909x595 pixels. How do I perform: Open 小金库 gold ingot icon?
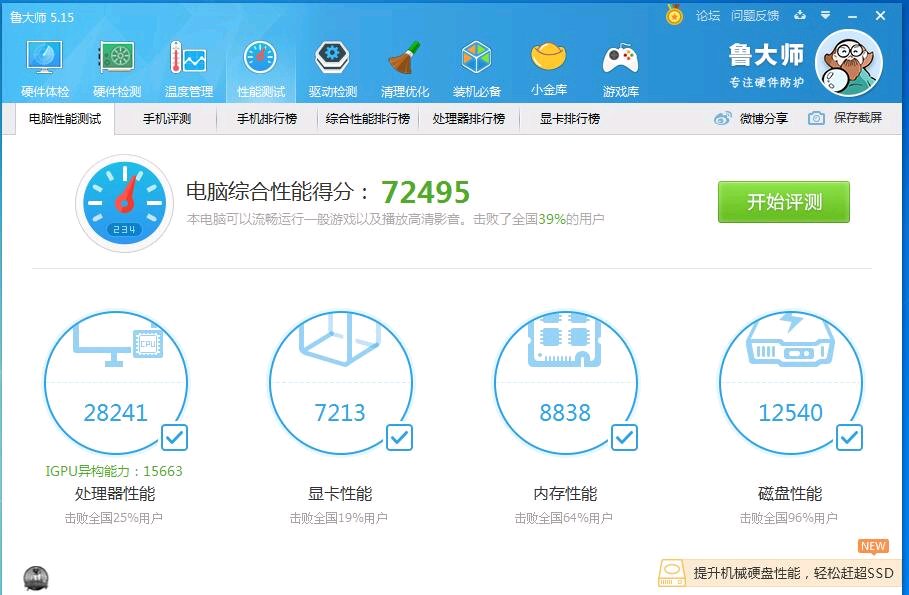coord(548,70)
